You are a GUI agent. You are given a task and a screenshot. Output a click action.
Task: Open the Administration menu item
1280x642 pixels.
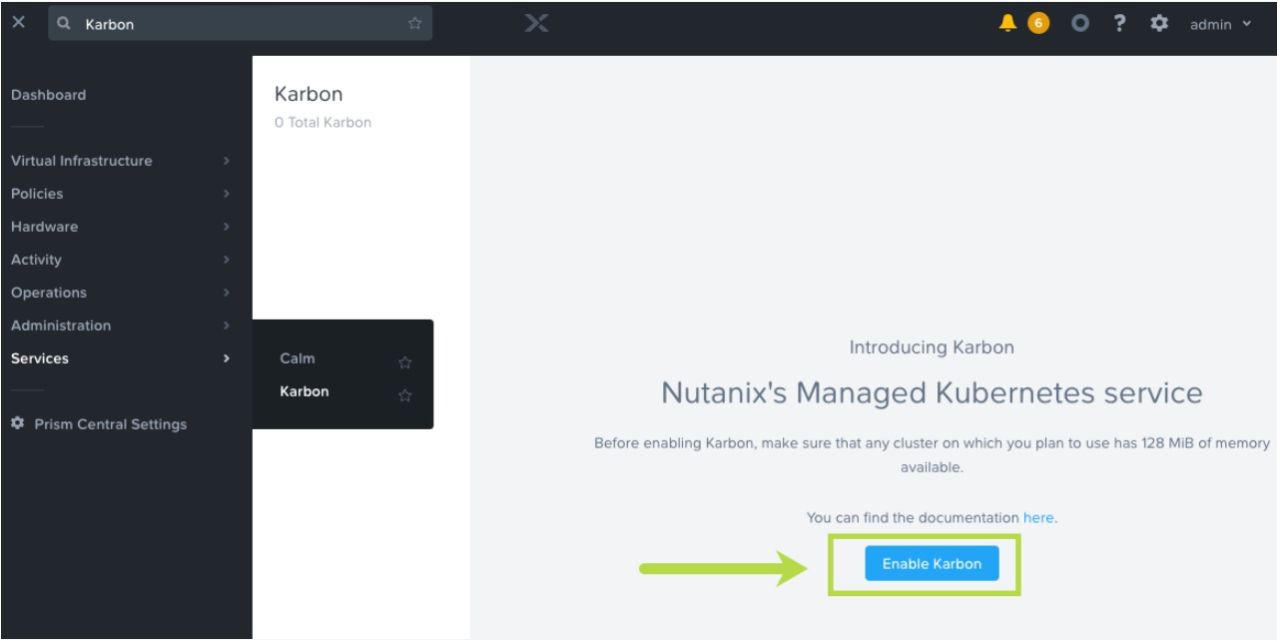tap(61, 326)
